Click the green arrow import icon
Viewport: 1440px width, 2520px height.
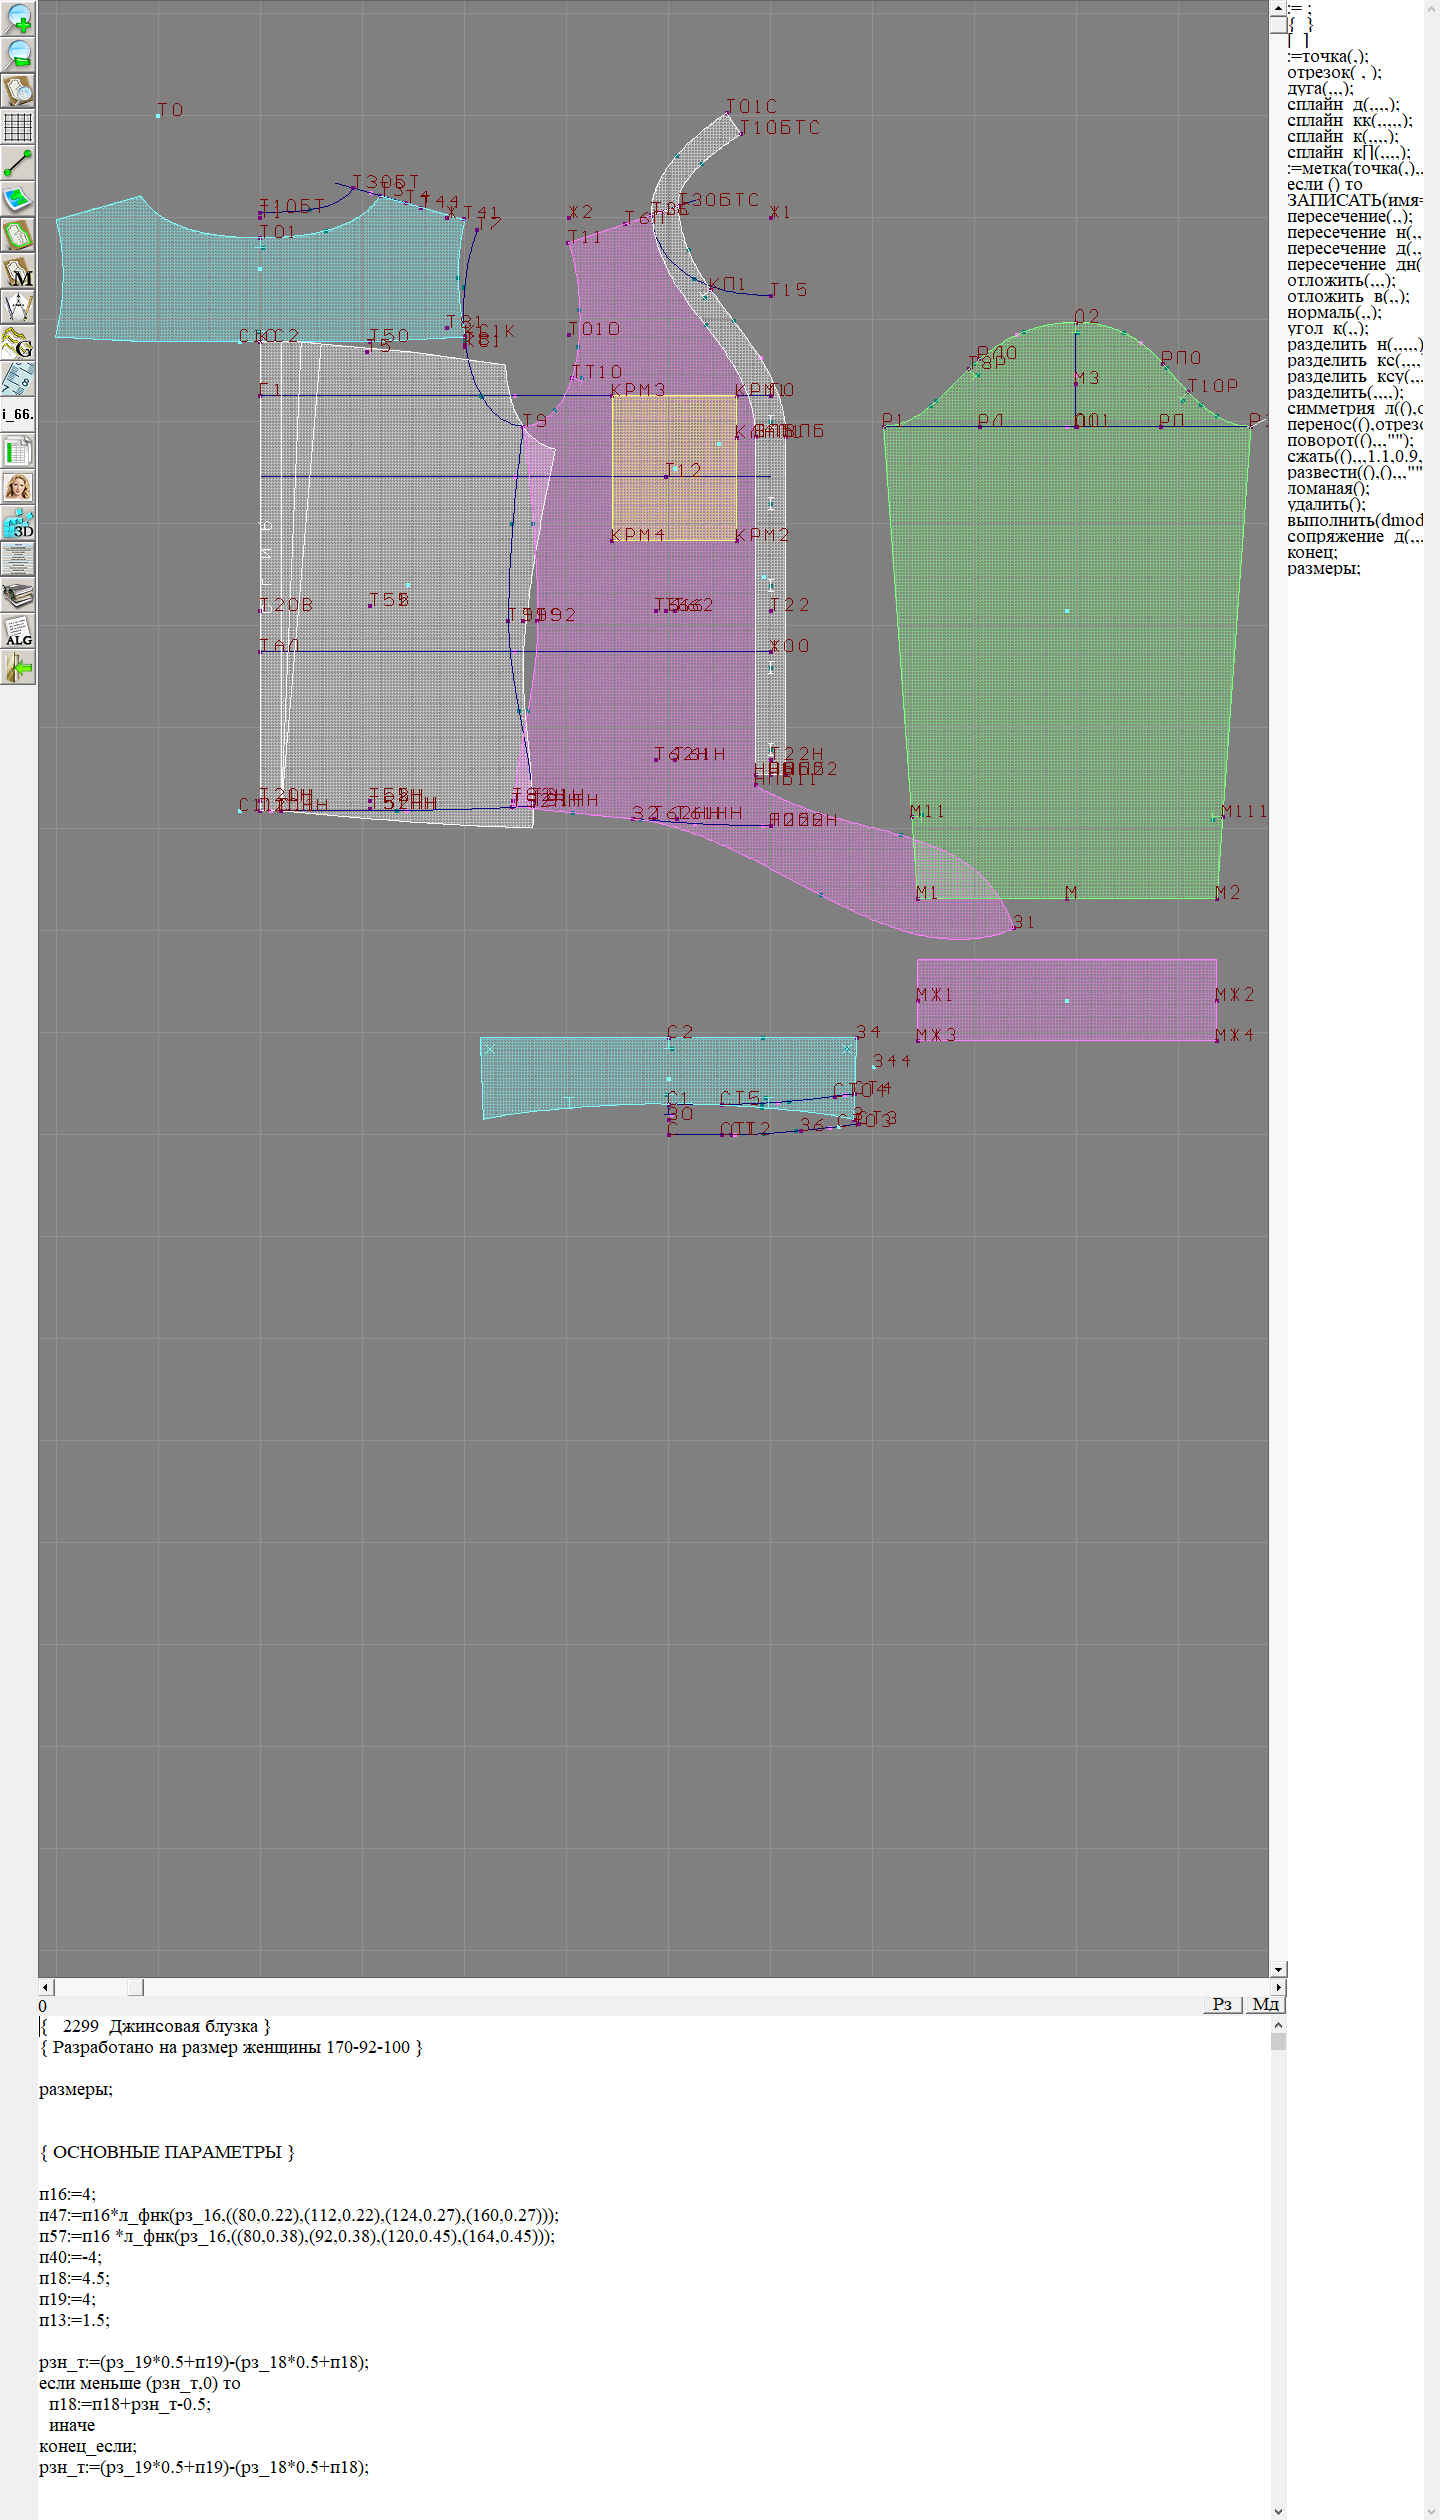18,667
